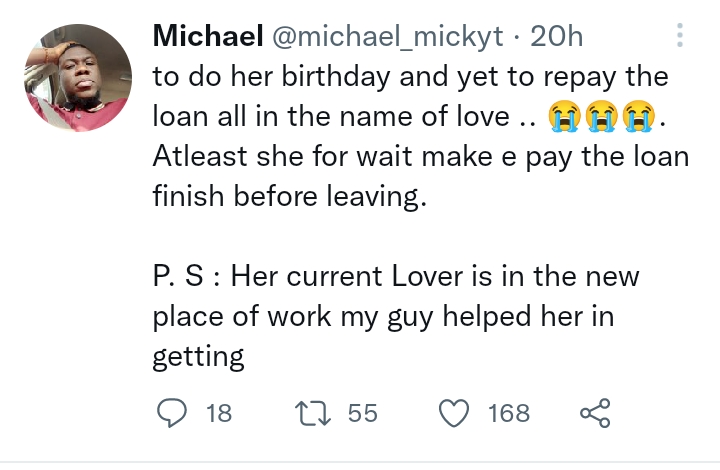Click the word 'getting' ending the tweet
720x470 pixels.
coord(198,357)
